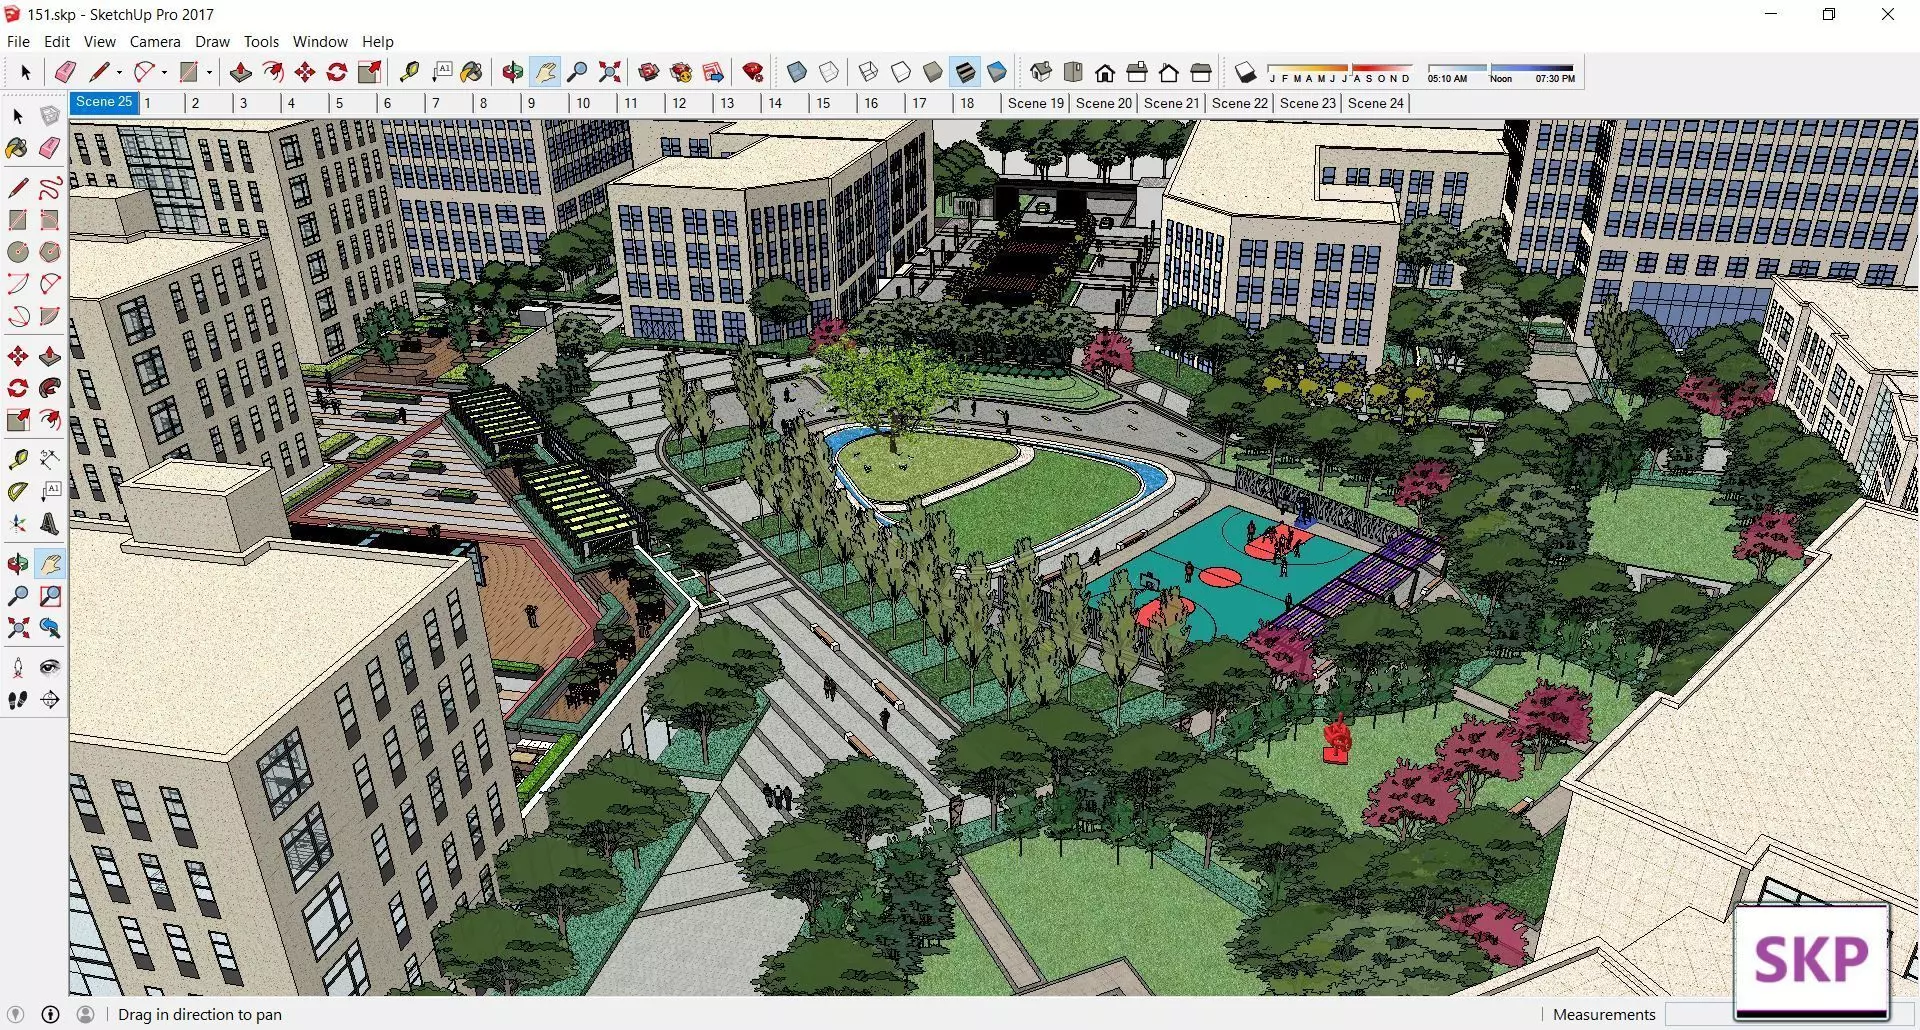
Task: Switch to Right standard view
Action: (x=1137, y=72)
